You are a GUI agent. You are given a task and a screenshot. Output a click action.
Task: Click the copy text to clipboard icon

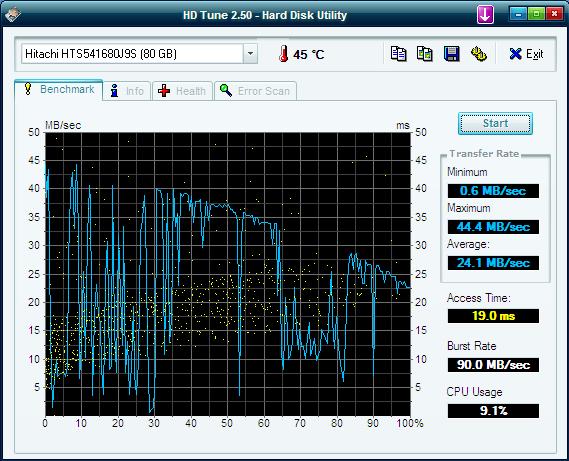pos(398,54)
